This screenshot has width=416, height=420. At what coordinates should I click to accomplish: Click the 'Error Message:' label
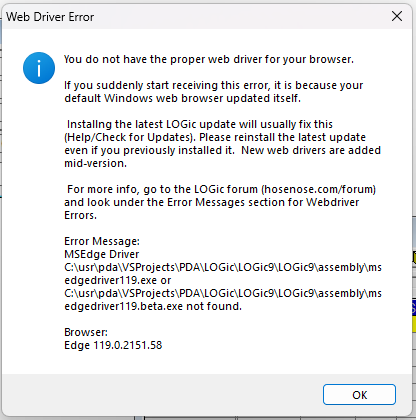coord(102,241)
